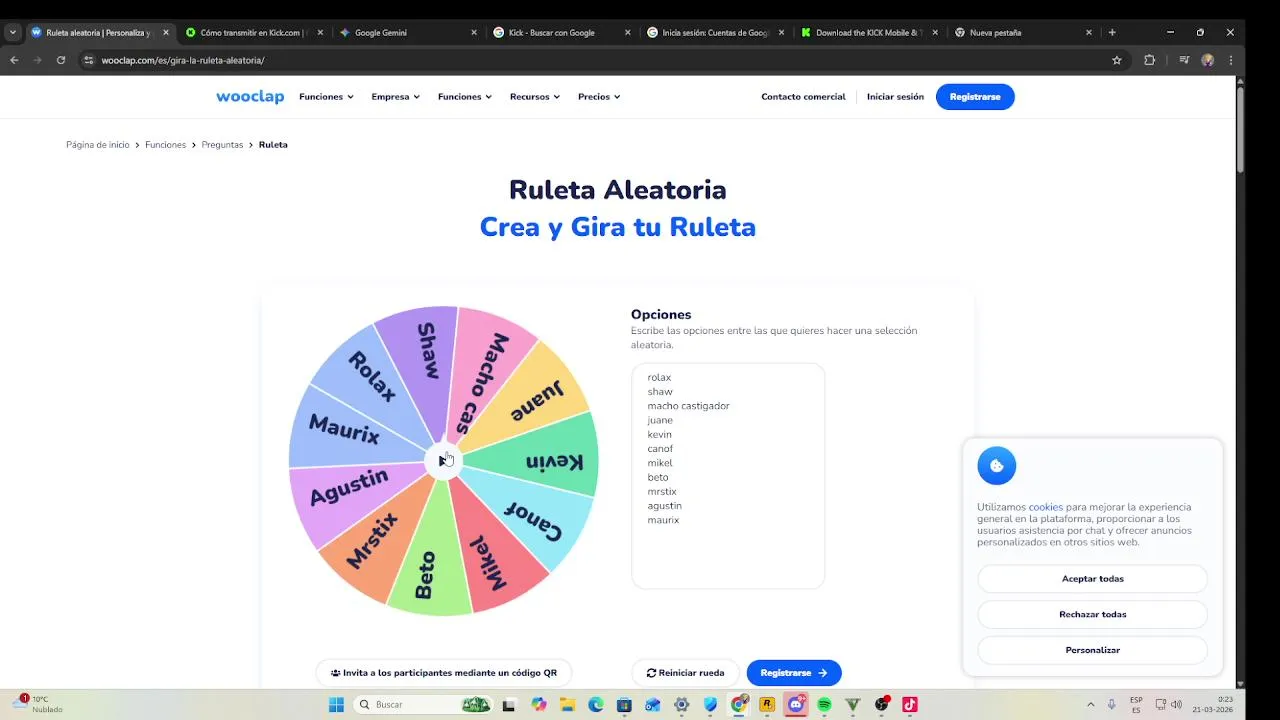
Task: Switch to Download the KICK Mobile tab
Action: click(869, 32)
